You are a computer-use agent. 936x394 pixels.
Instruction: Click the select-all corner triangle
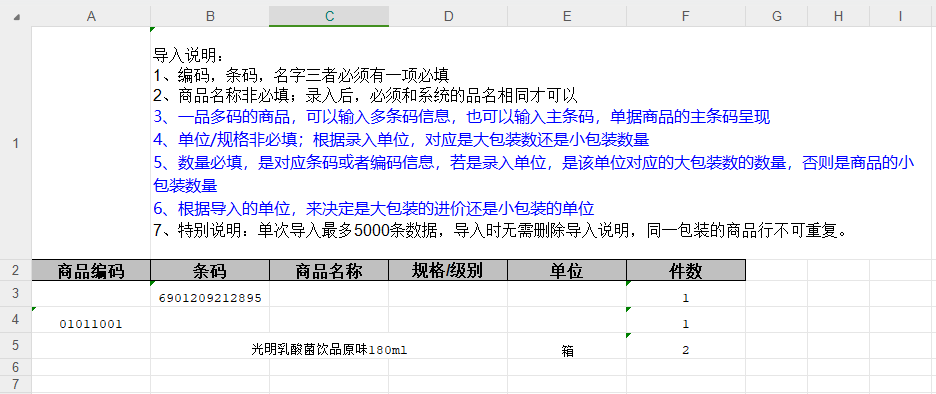tap(16, 16)
